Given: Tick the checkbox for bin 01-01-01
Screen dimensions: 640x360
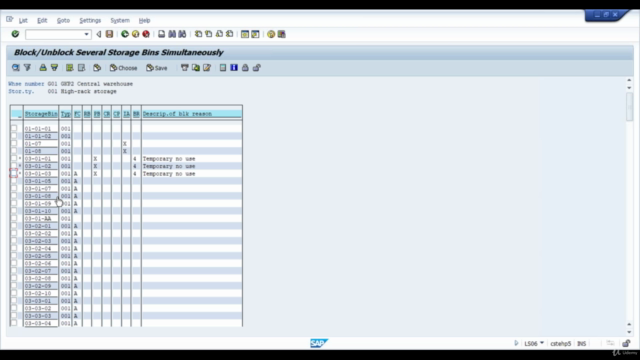Looking at the screenshot, I should [x=14, y=128].
